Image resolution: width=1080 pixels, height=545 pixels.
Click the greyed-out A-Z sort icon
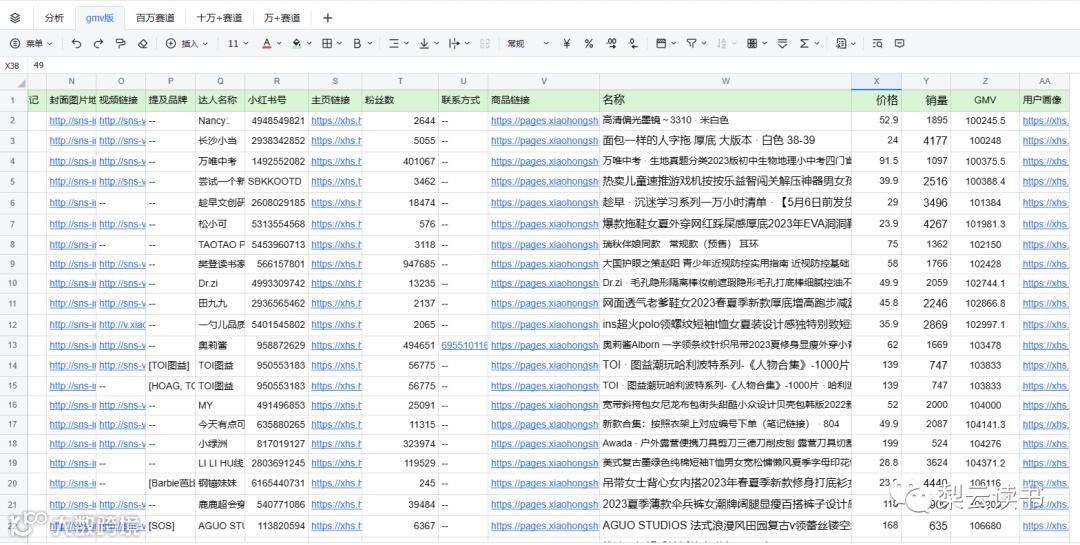click(x=723, y=43)
